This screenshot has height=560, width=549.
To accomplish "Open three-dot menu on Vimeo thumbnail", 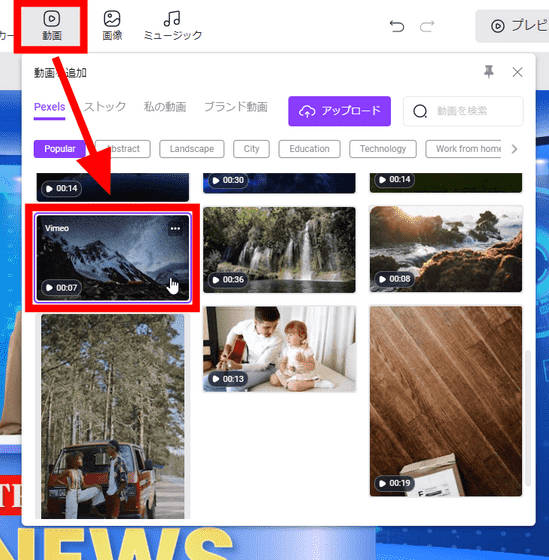I will coord(175,229).
